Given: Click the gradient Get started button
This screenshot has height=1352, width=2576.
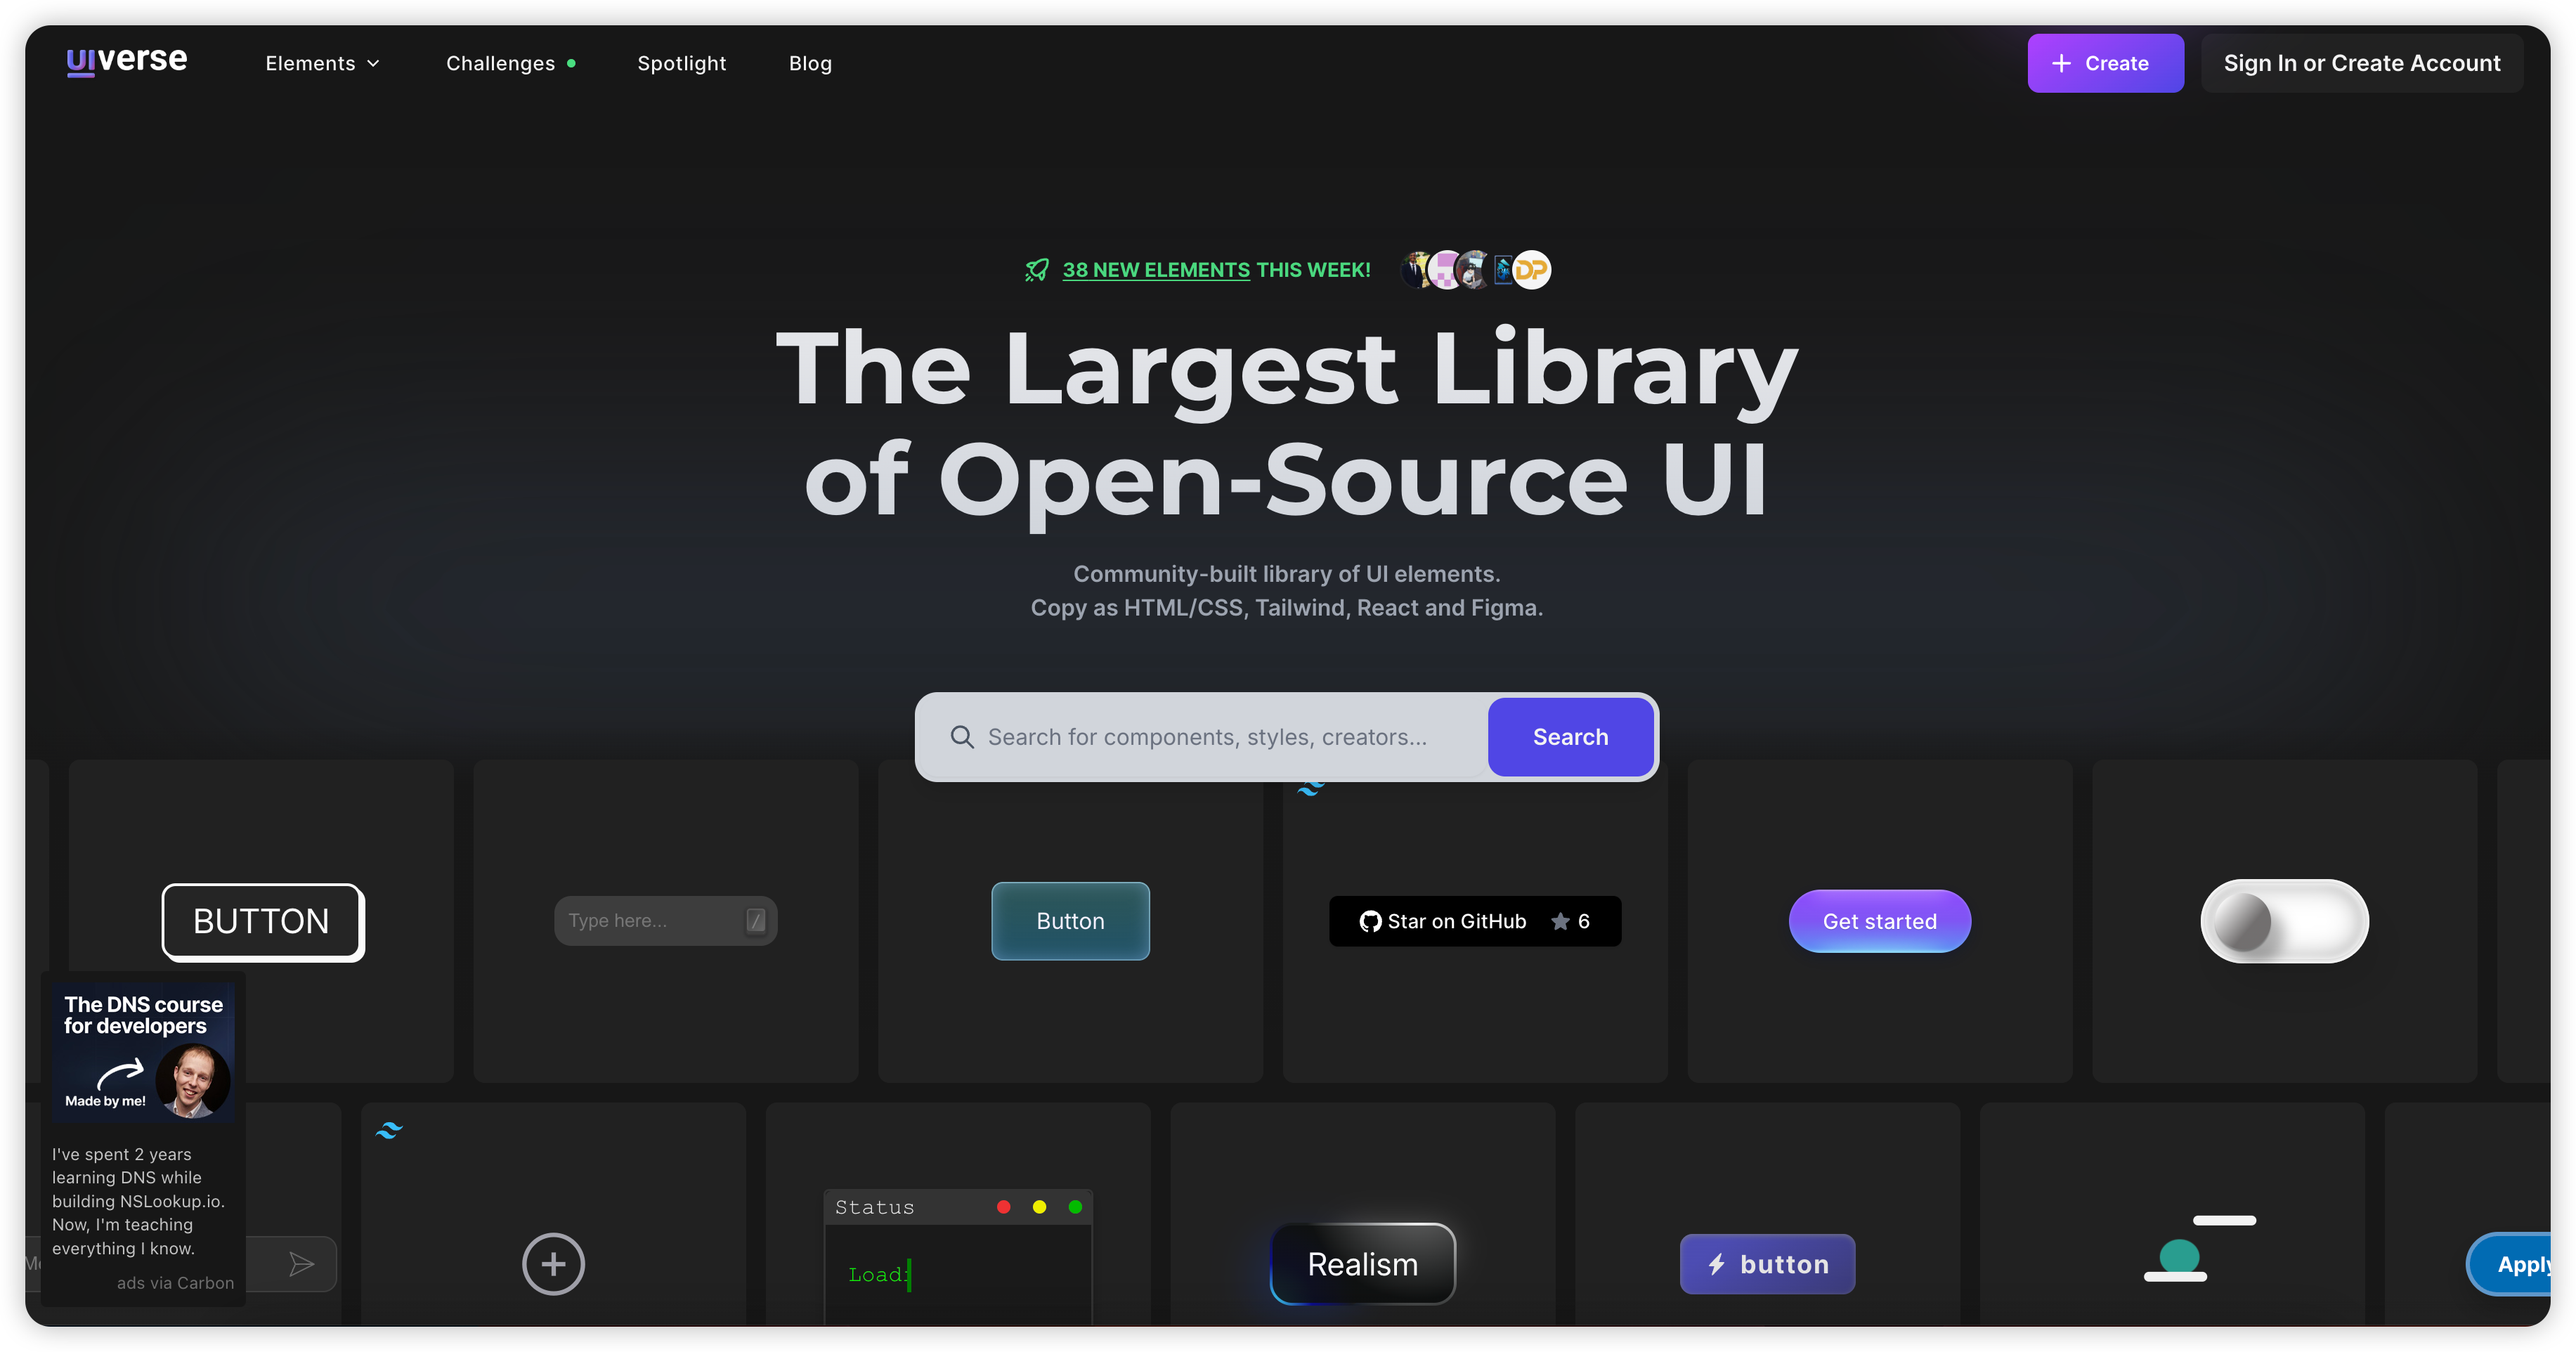Looking at the screenshot, I should pyautogui.click(x=1879, y=921).
